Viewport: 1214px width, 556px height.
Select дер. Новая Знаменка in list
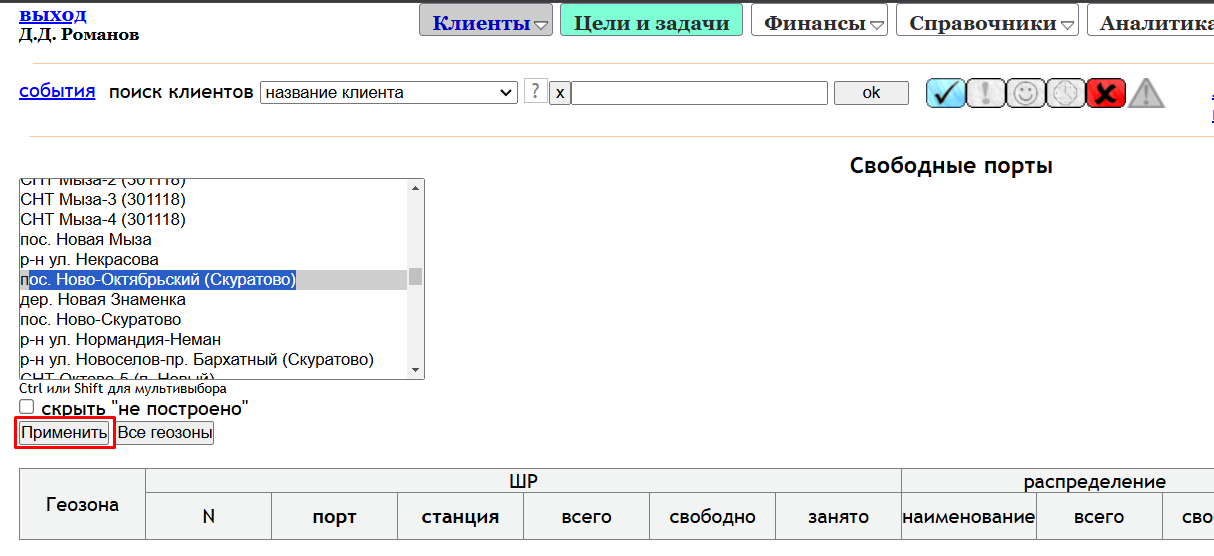tap(213, 299)
